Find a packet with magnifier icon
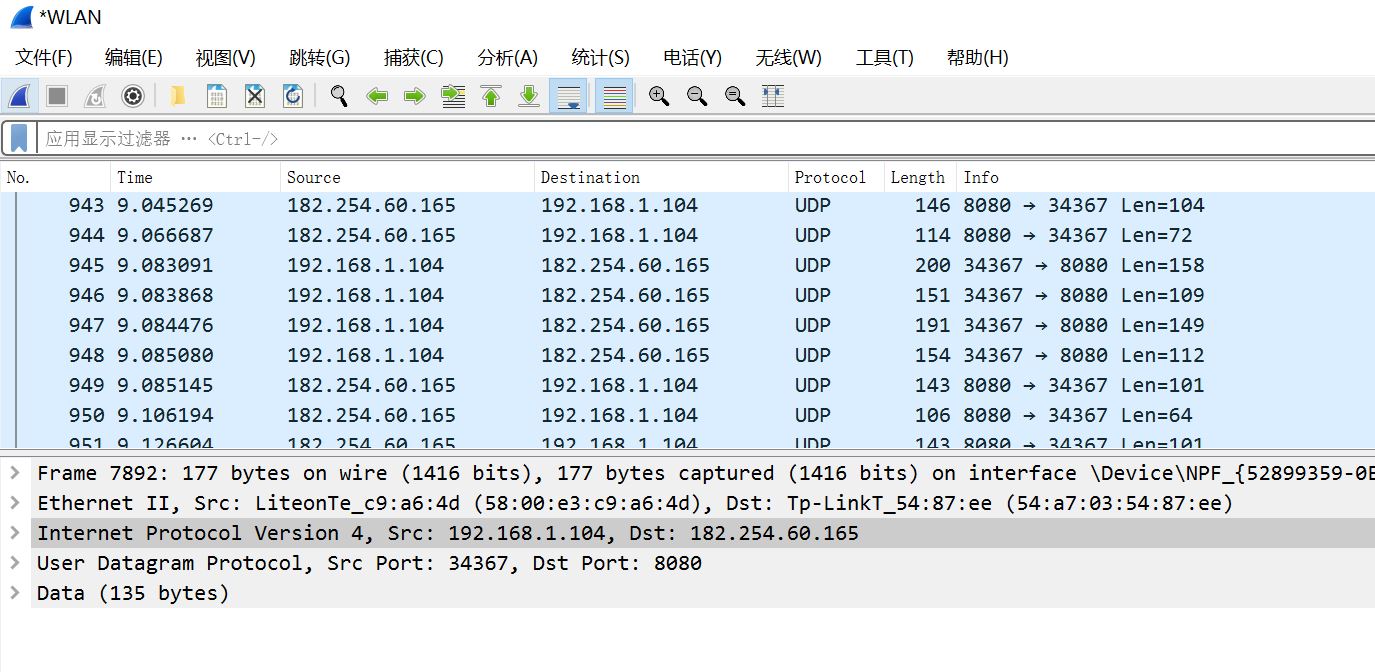This screenshot has width=1375, height=672. coord(339,96)
